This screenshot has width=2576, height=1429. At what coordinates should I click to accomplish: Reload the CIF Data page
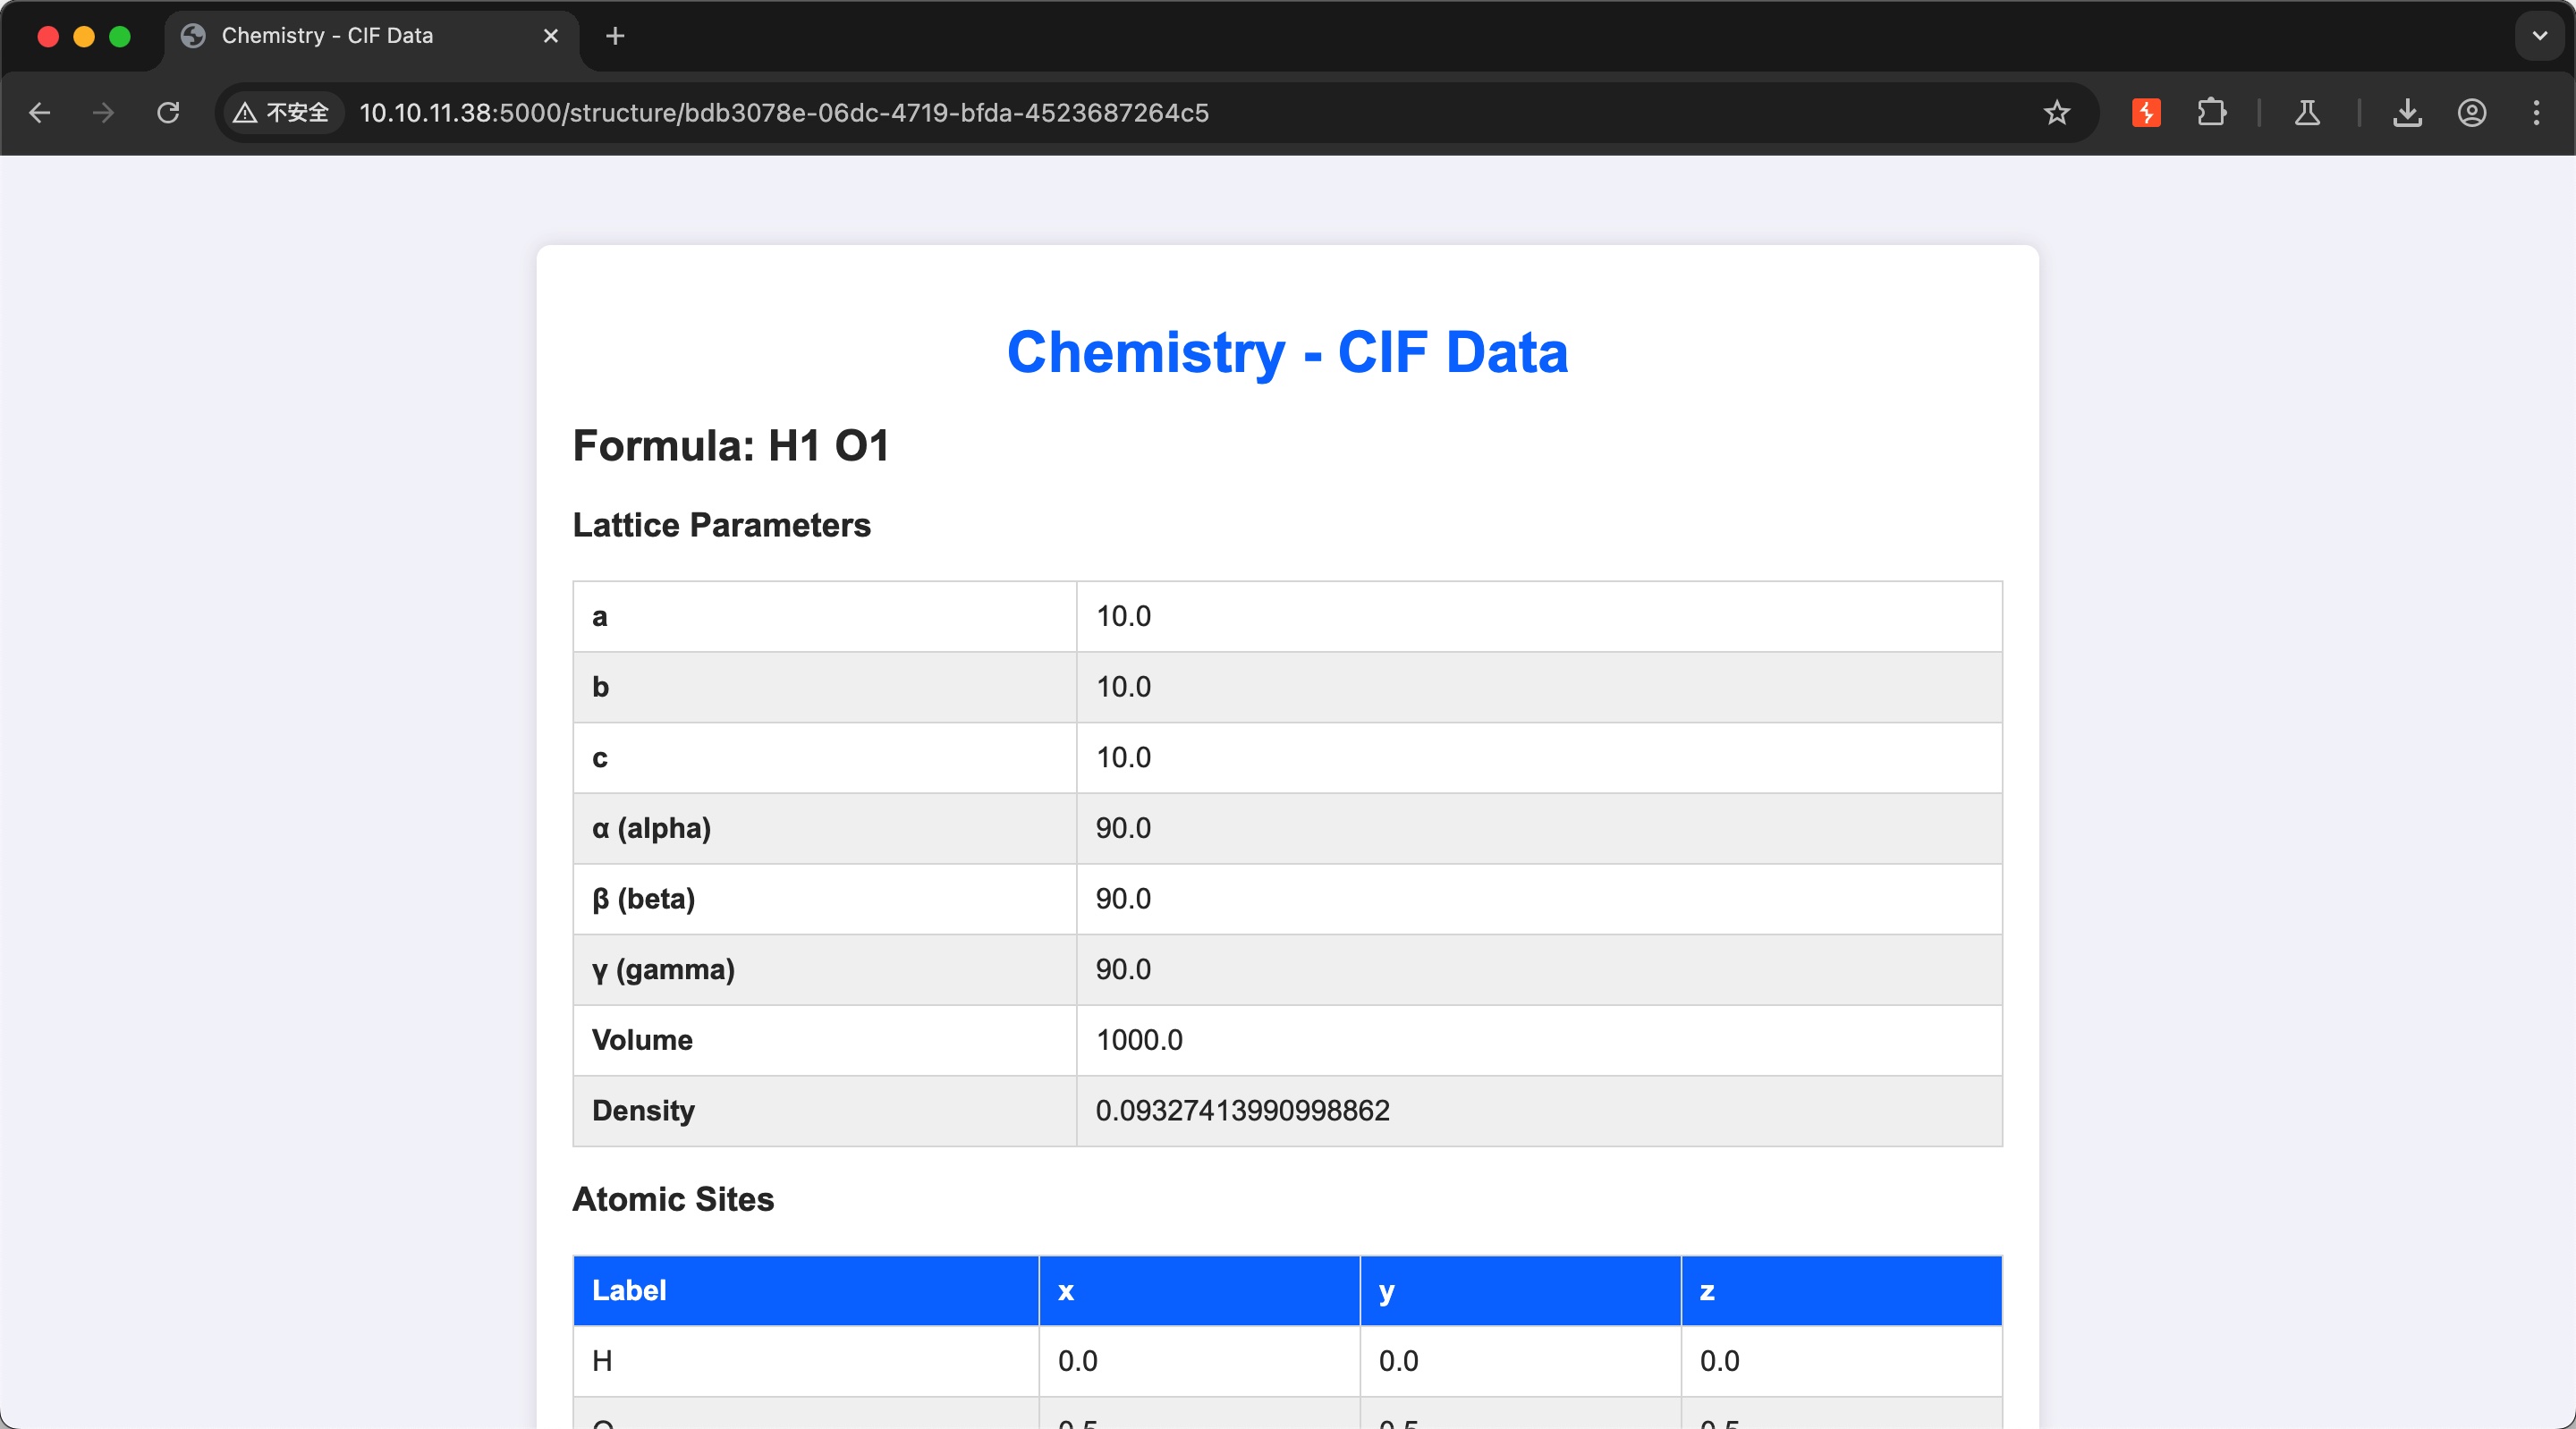168,113
